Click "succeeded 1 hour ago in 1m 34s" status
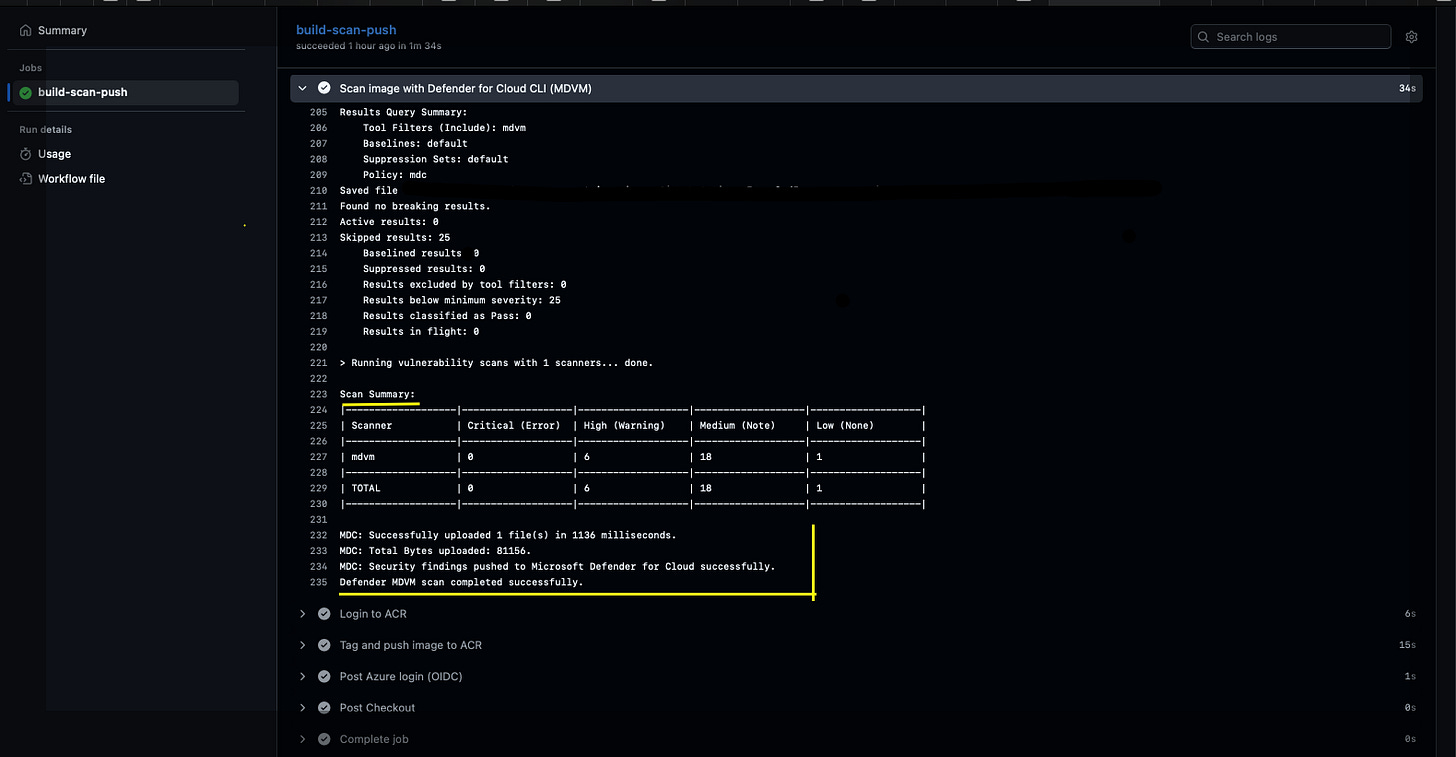Viewport: 1456px width, 757px height. [x=369, y=46]
